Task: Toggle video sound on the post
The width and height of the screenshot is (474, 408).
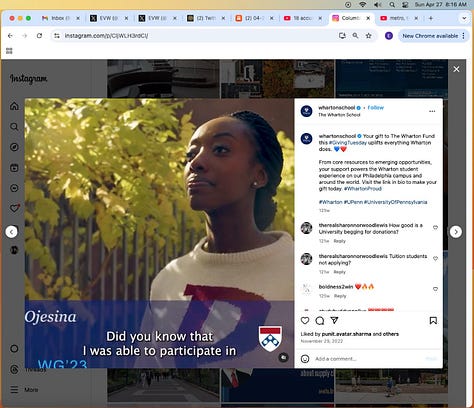Action: (283, 357)
